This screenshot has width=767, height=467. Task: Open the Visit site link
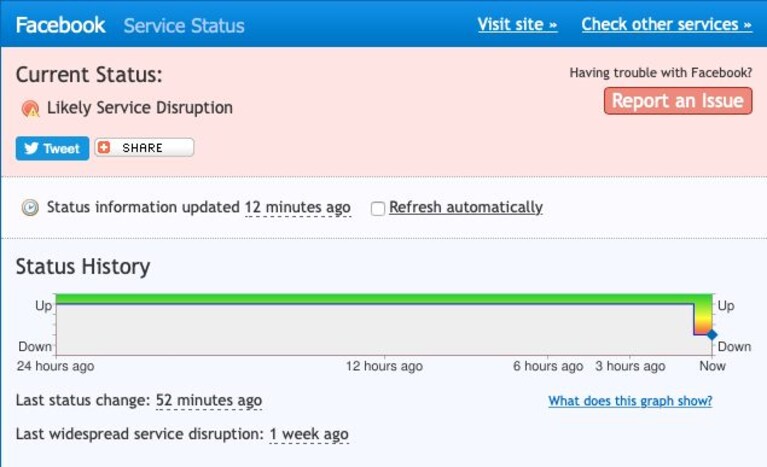(518, 24)
